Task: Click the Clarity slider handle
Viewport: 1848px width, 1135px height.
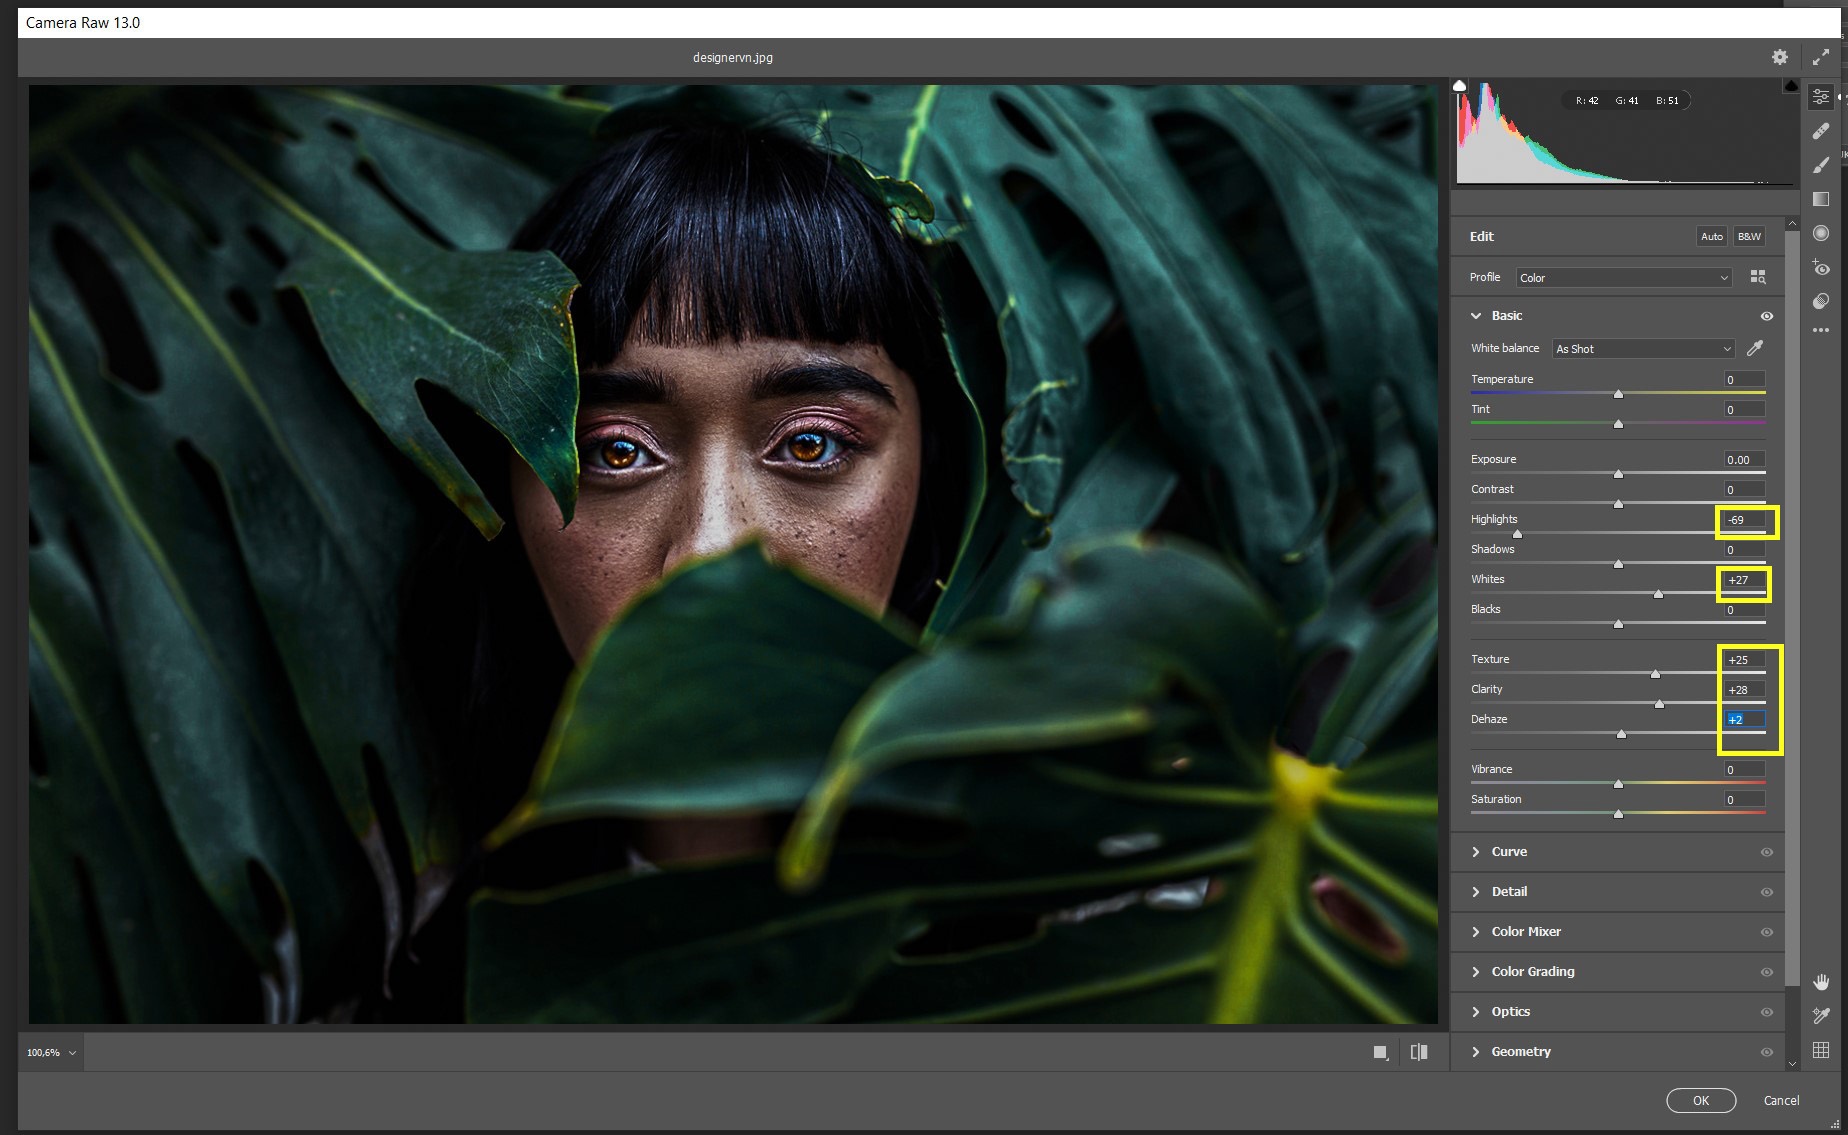Action: pos(1659,704)
